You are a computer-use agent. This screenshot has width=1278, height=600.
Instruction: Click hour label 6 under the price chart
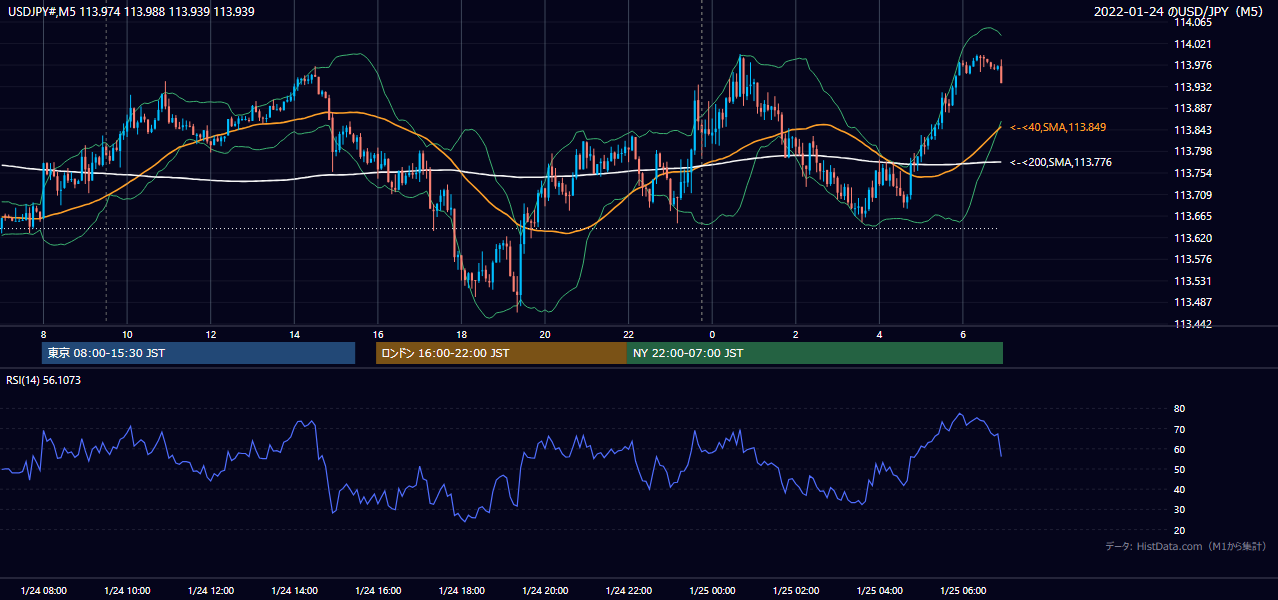click(x=963, y=334)
